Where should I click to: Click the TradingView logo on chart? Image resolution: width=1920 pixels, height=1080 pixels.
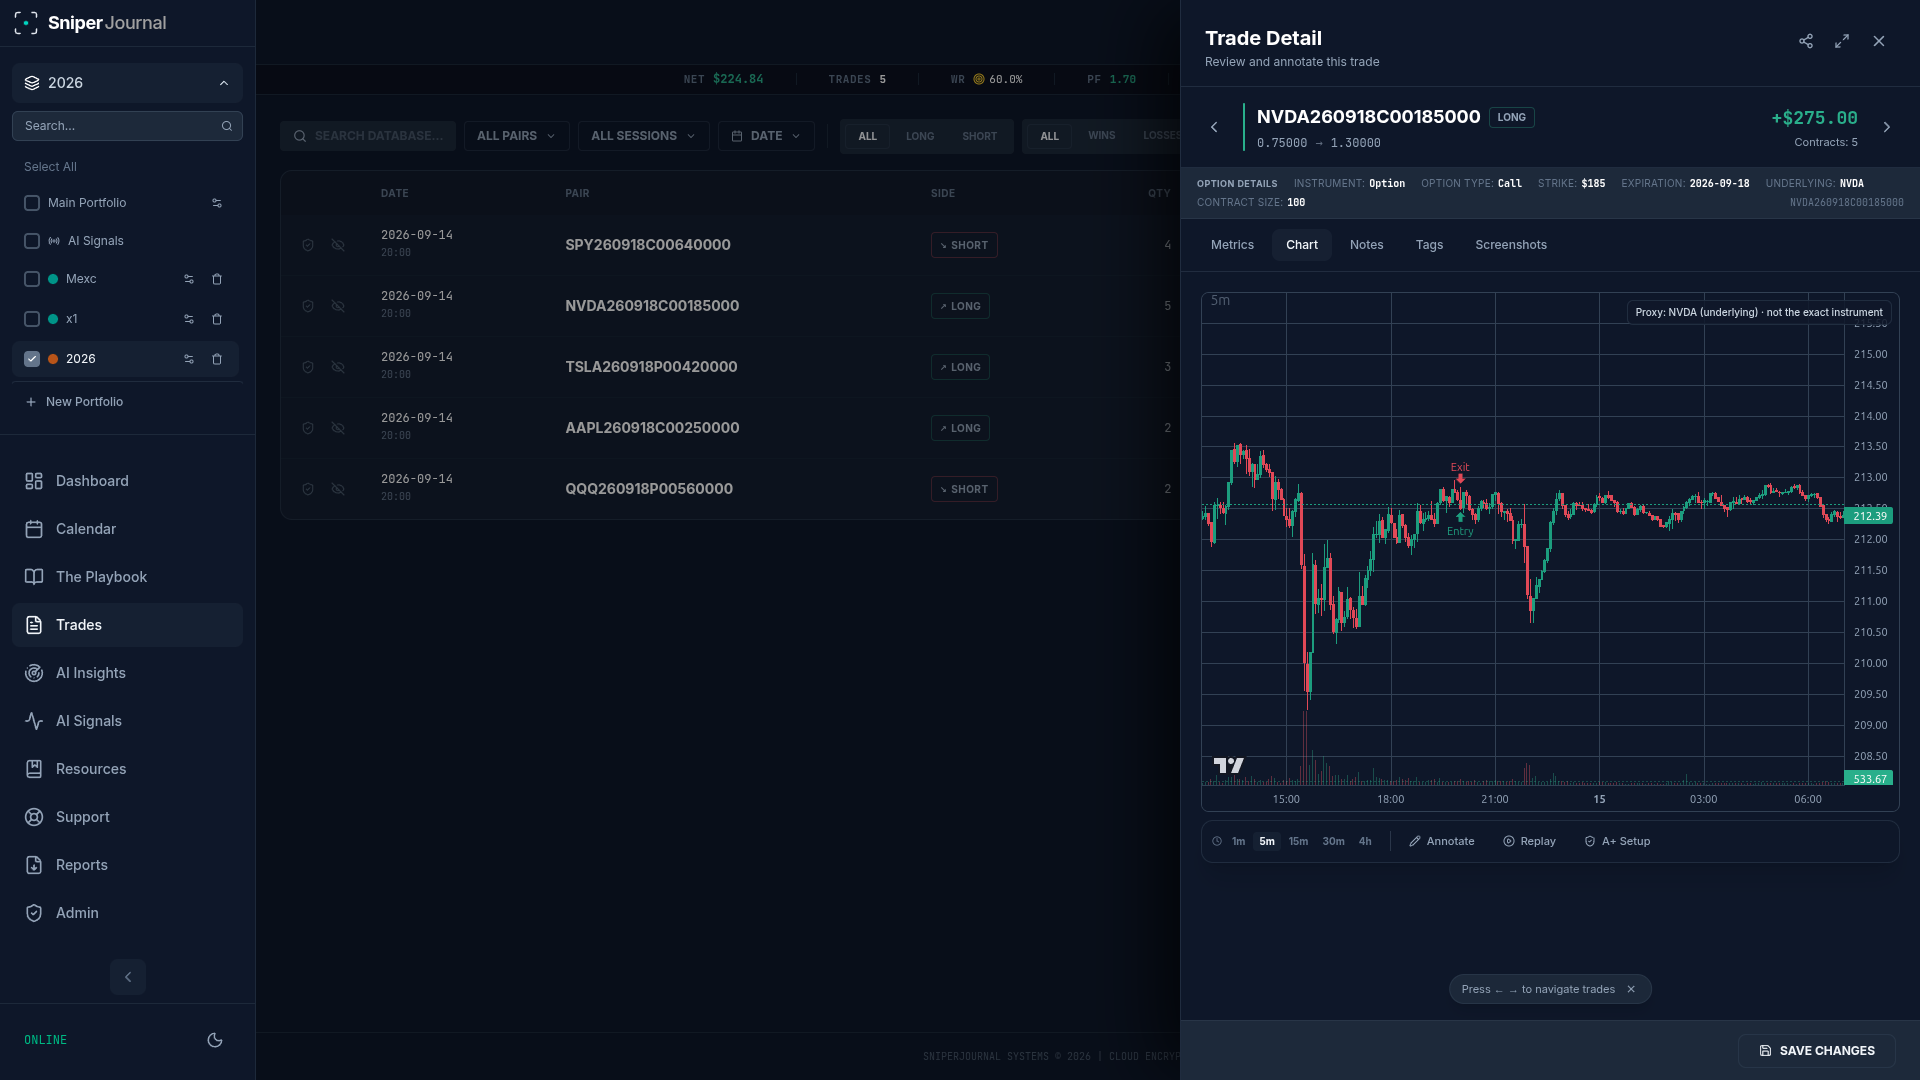coord(1229,765)
